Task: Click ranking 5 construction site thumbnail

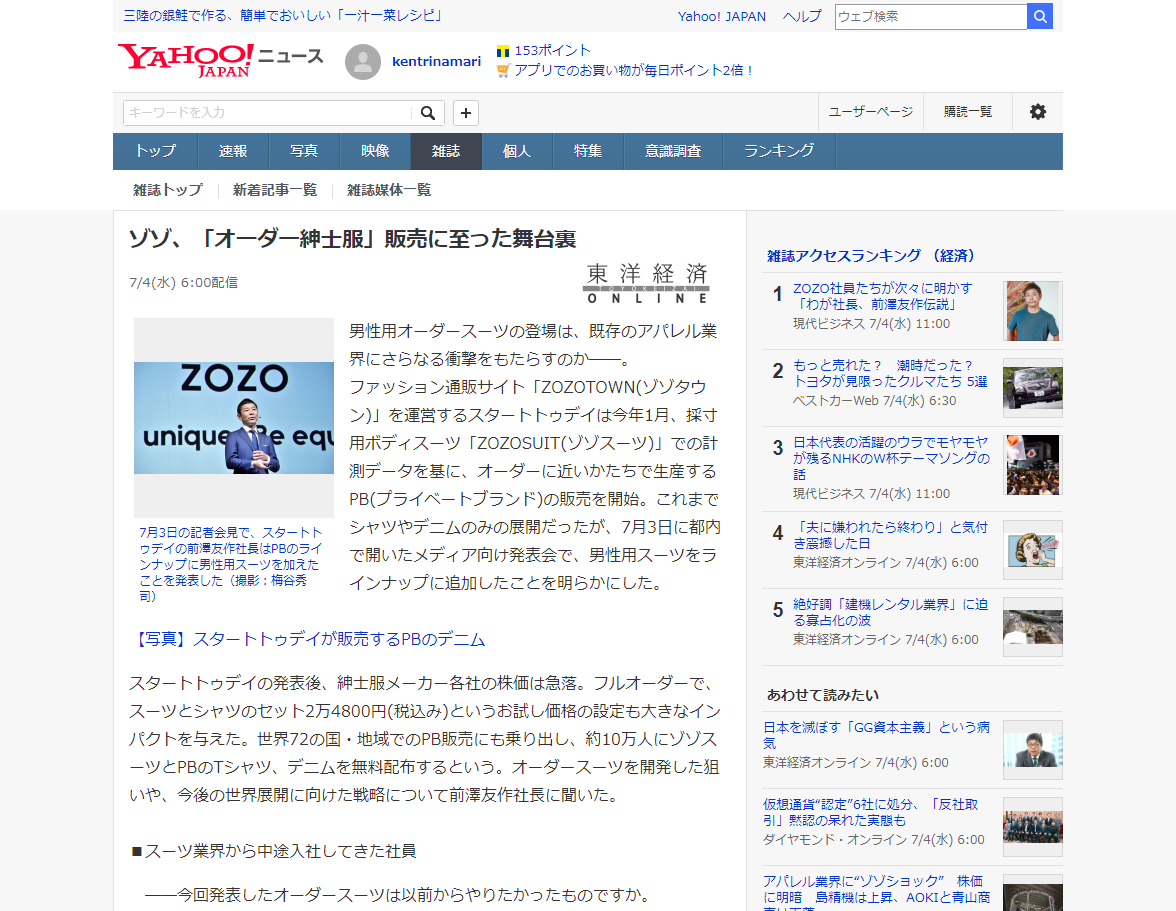Action: point(1033,627)
